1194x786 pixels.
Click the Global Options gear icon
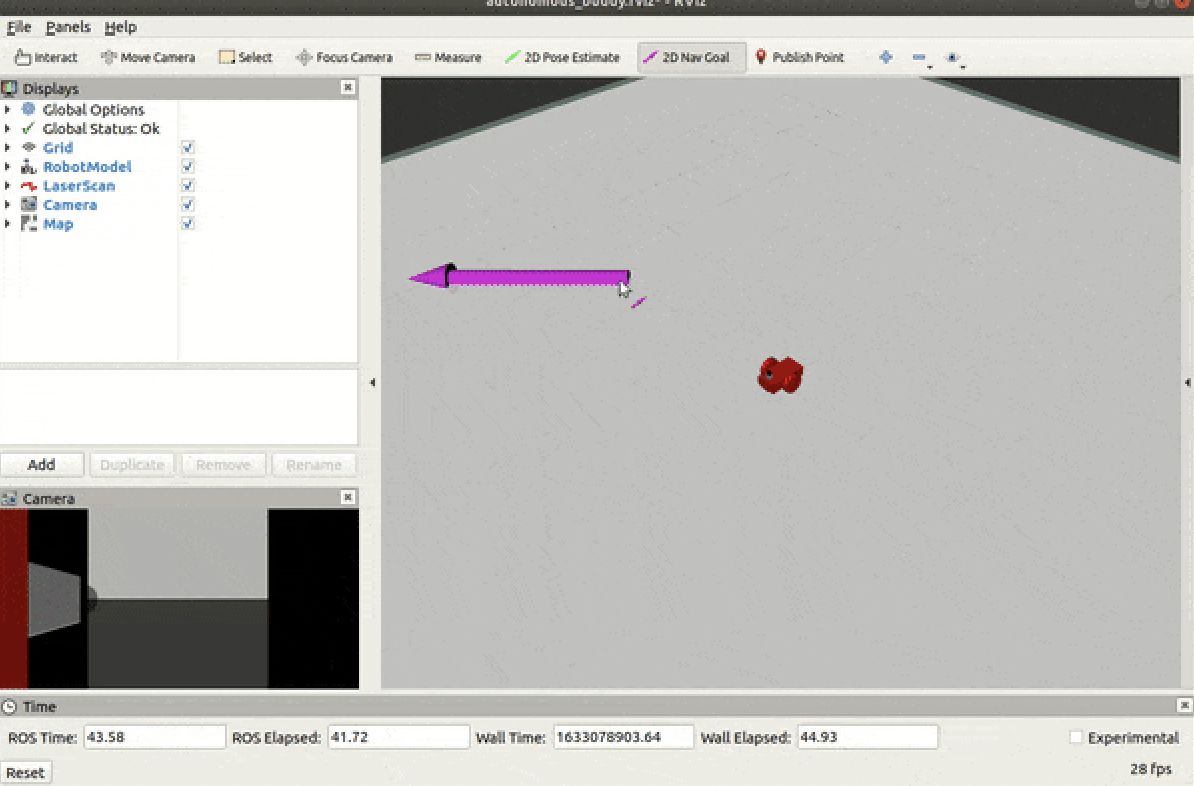(29, 109)
